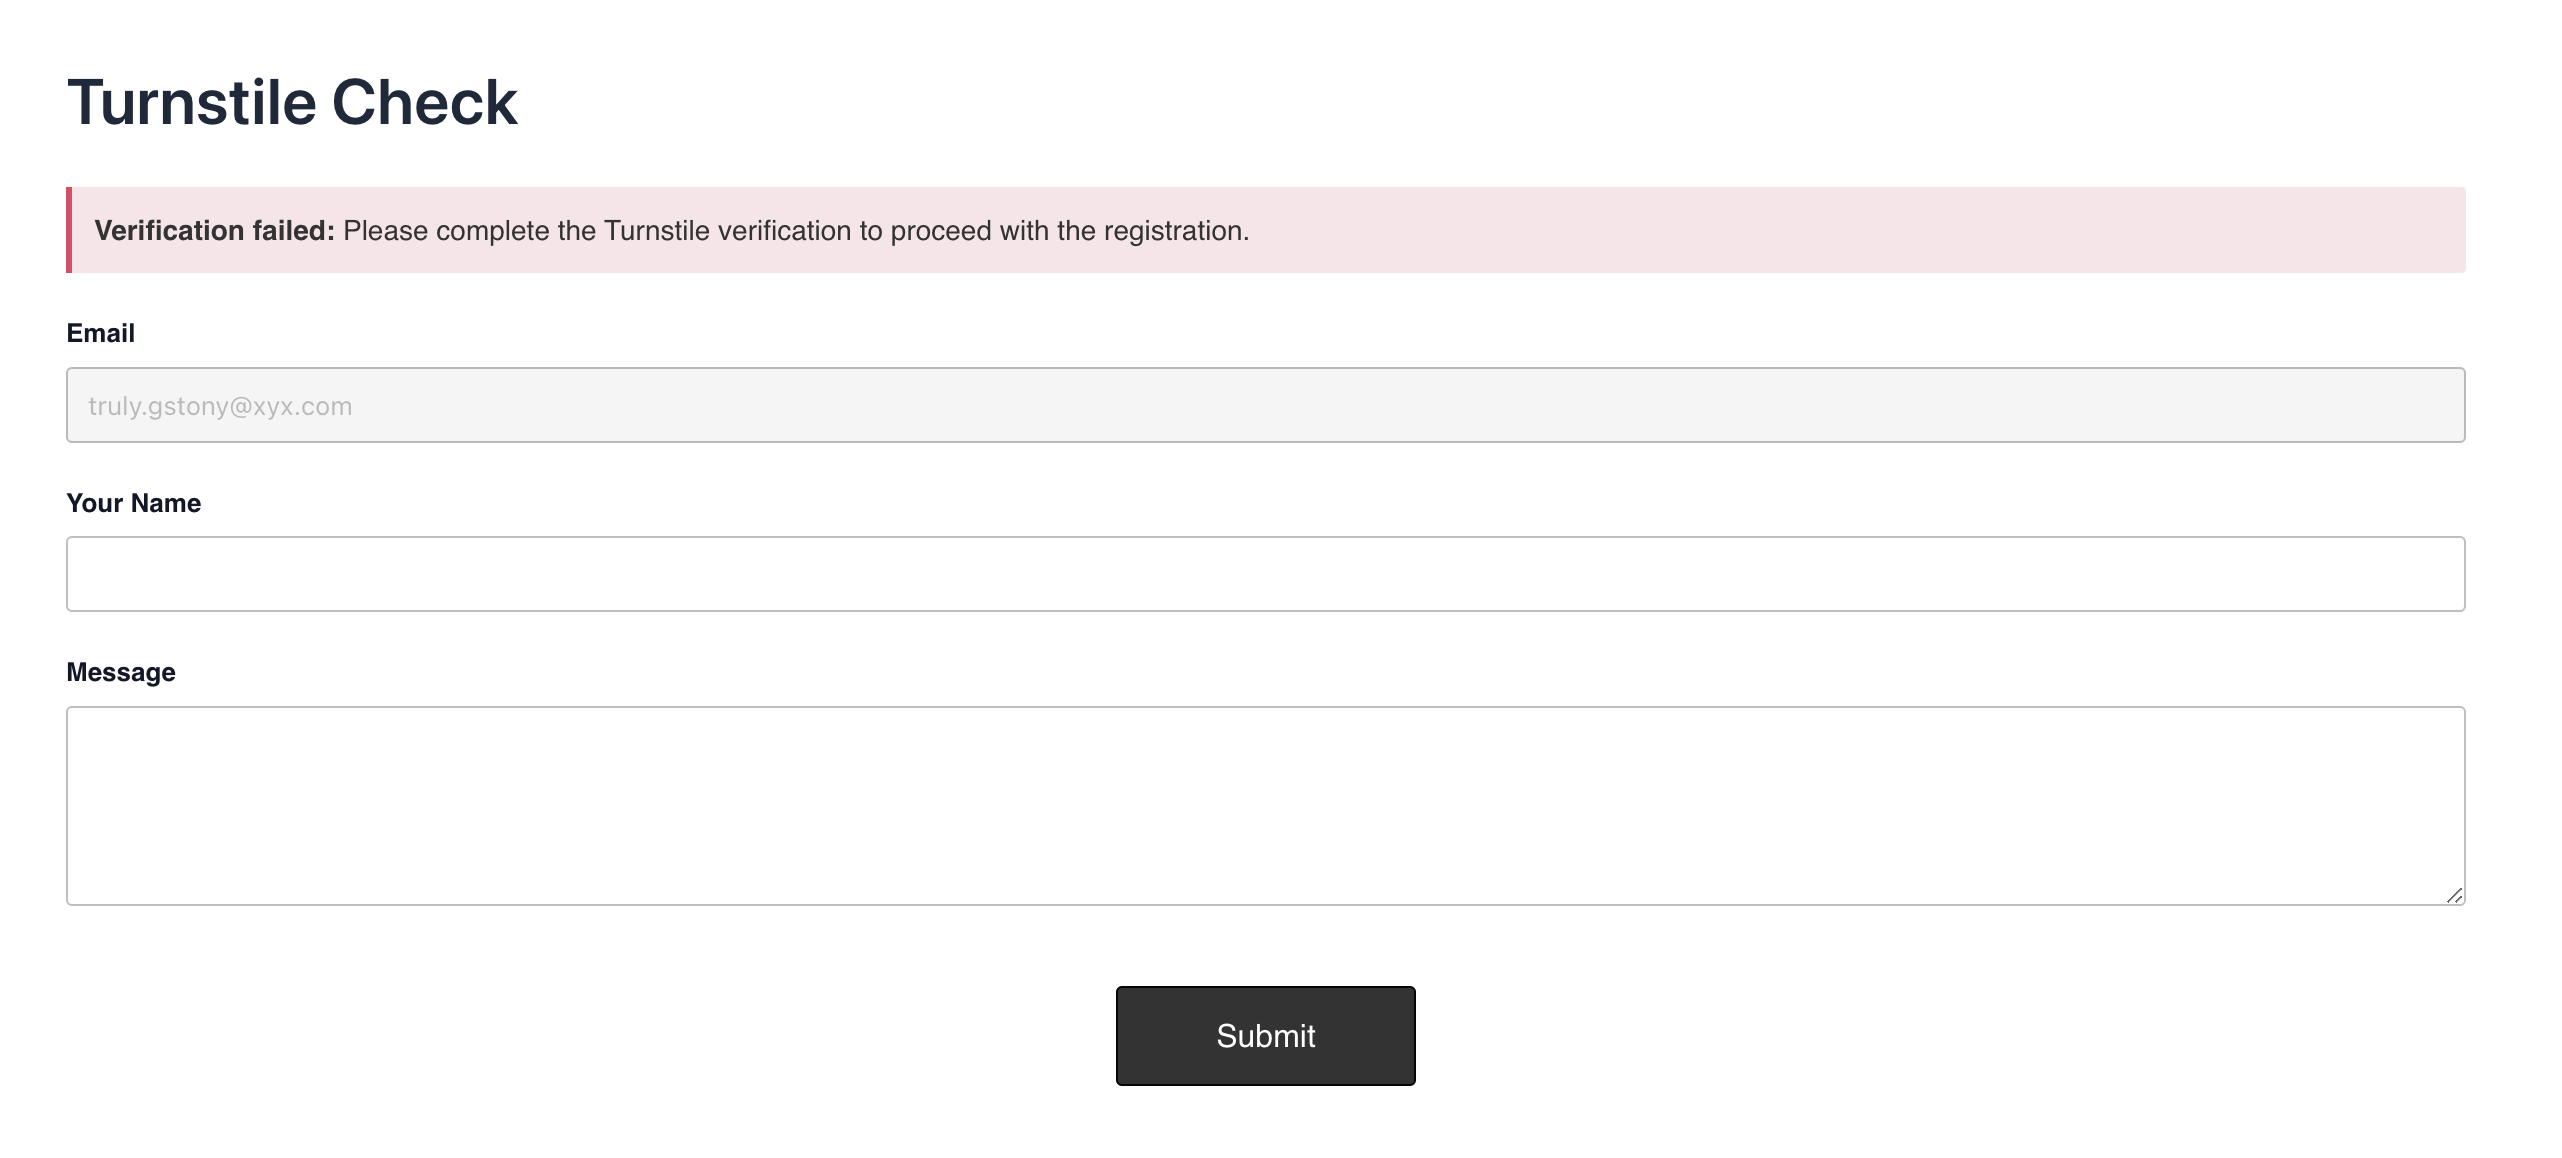
Task: Click the word "Check" in the page title
Action: (424, 102)
